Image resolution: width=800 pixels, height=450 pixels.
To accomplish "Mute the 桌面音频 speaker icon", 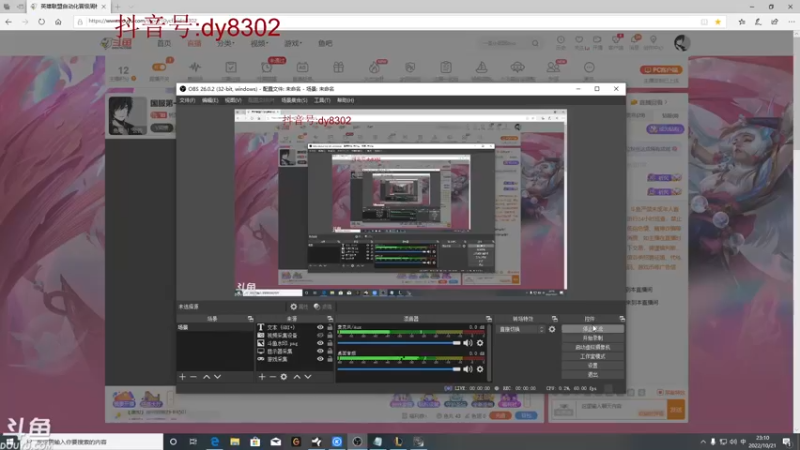I will click(x=467, y=369).
